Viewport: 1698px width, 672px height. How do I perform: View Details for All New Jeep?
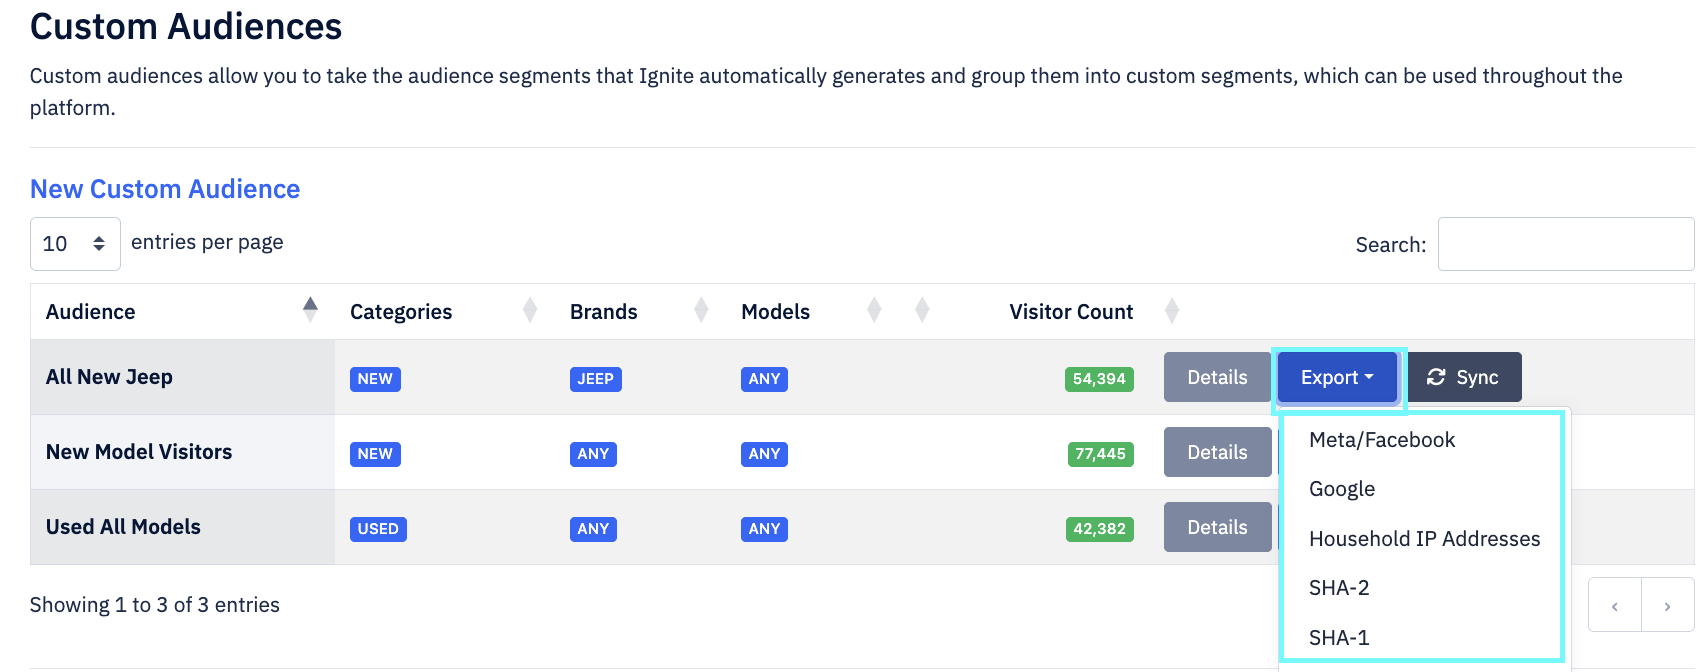point(1217,377)
